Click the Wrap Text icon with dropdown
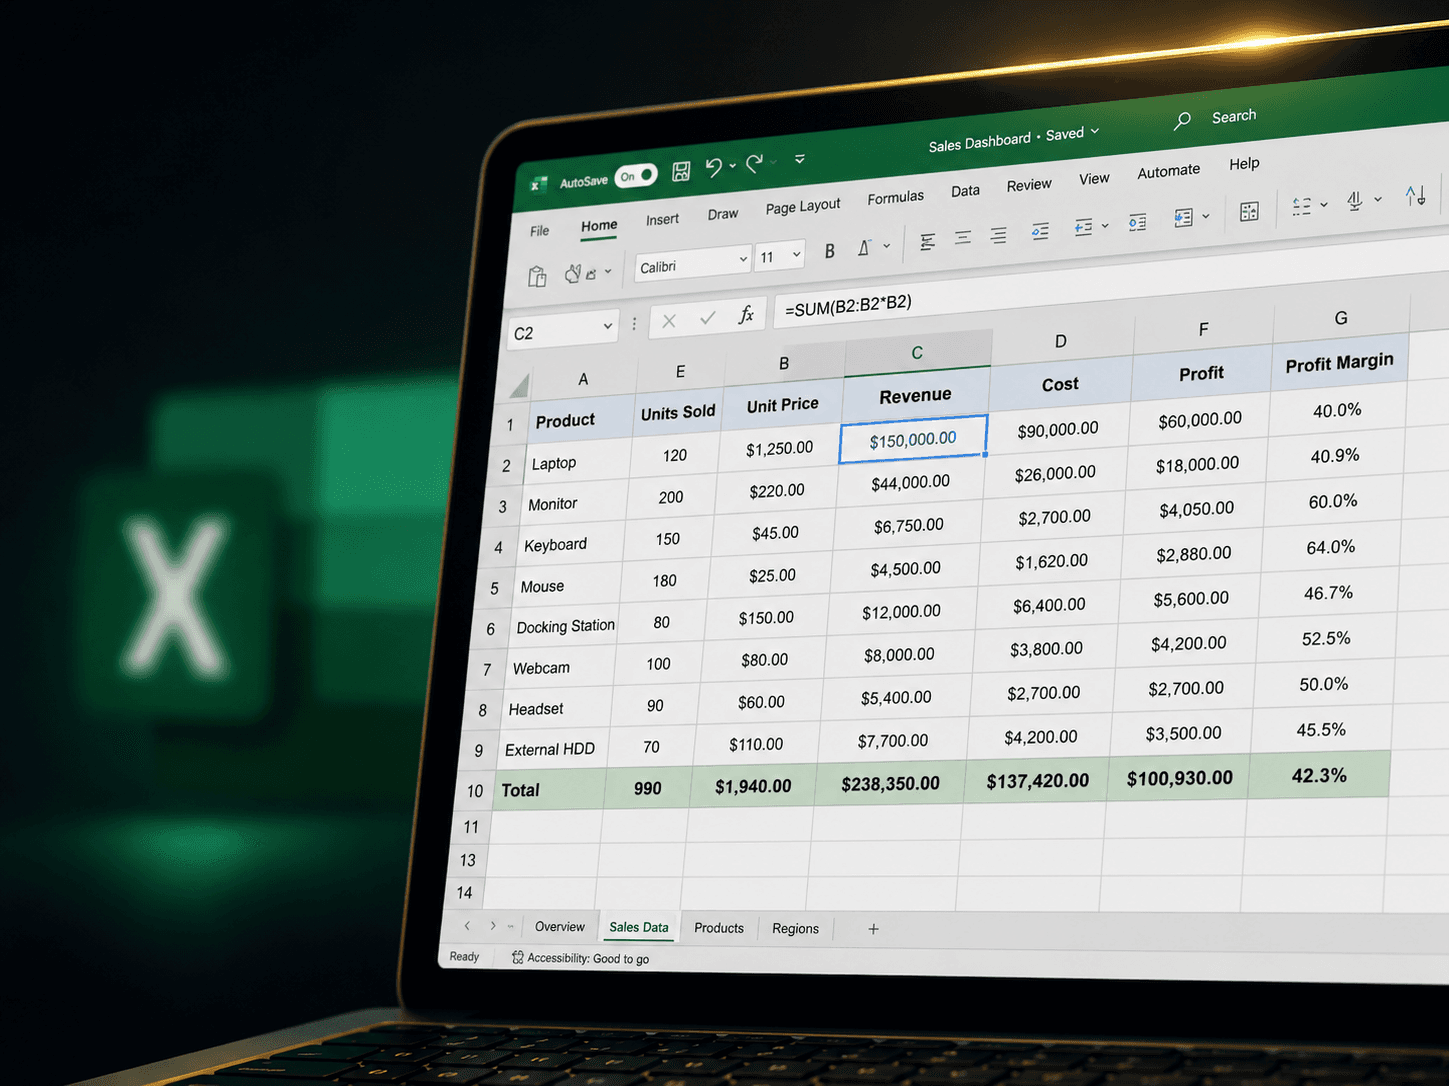The image size is (1449, 1086). tap(1083, 228)
